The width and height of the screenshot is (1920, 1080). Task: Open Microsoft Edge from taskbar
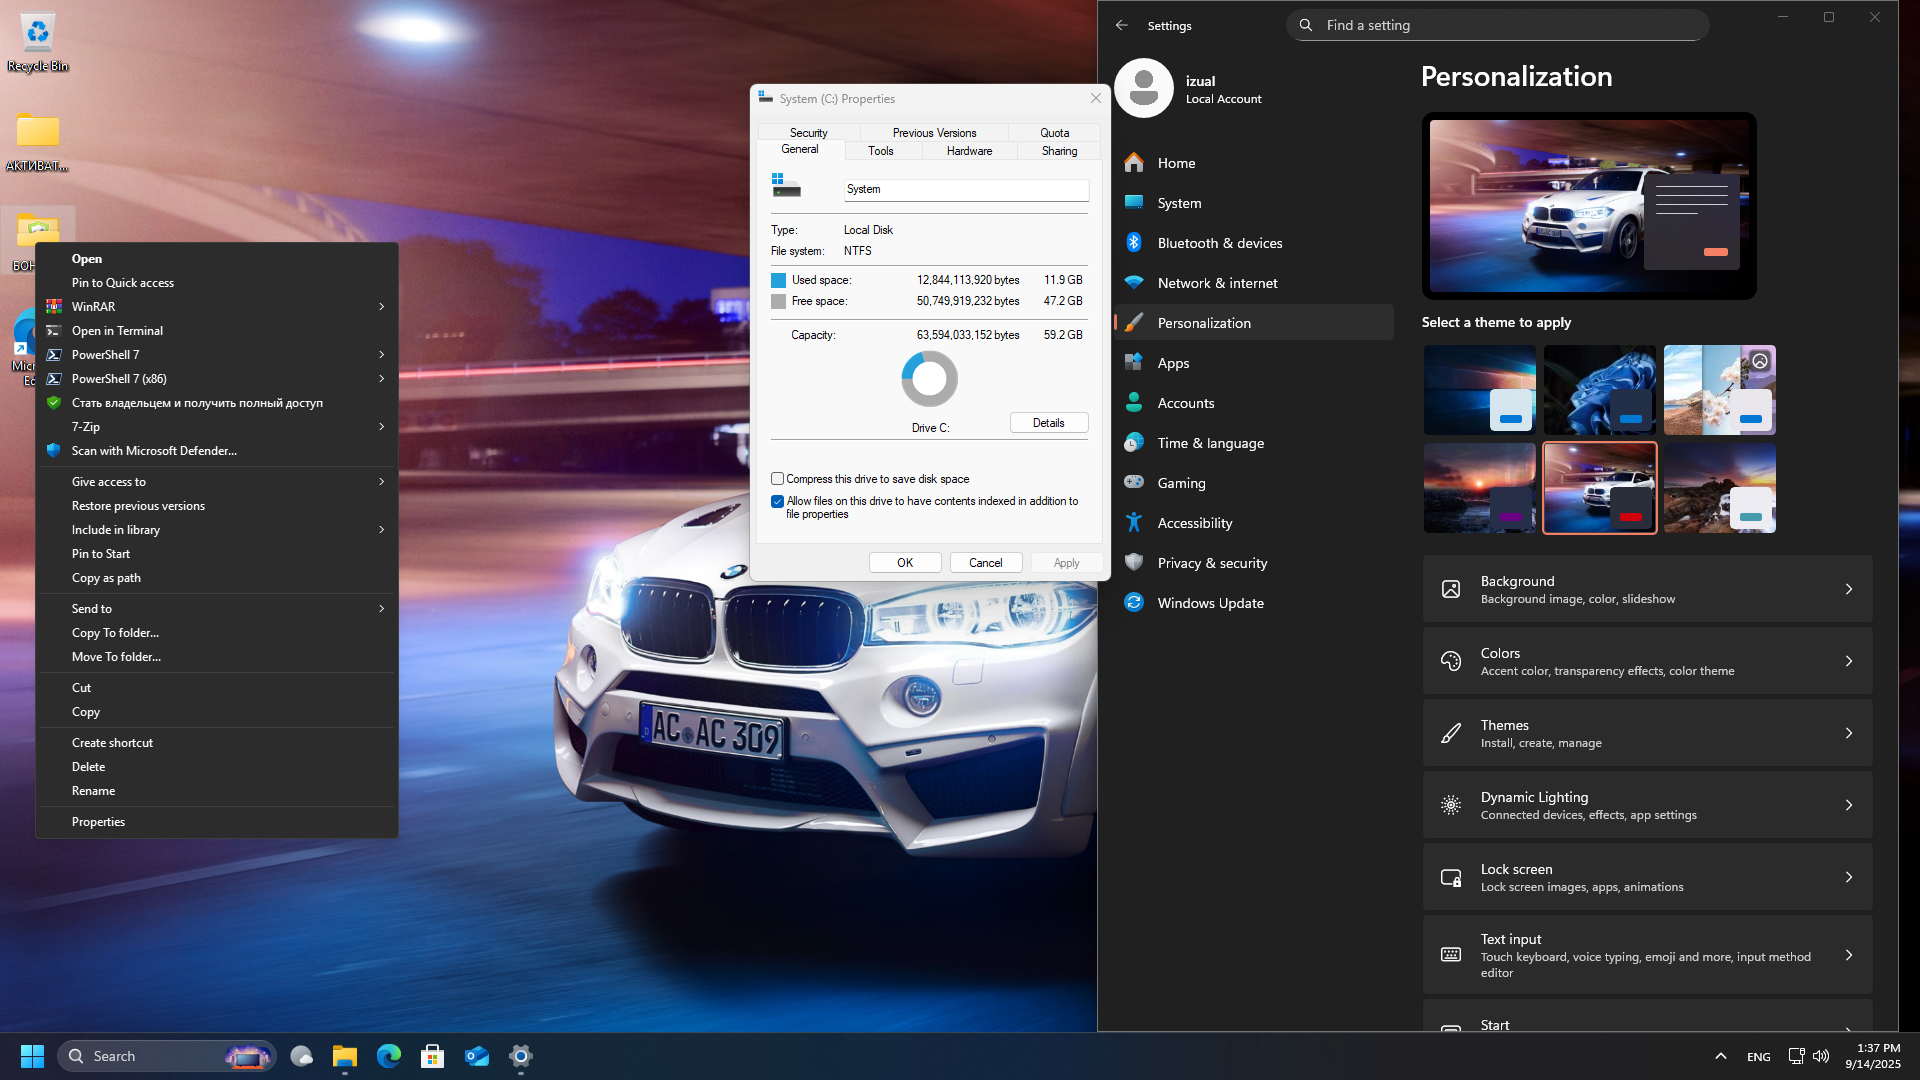pyautogui.click(x=389, y=1056)
